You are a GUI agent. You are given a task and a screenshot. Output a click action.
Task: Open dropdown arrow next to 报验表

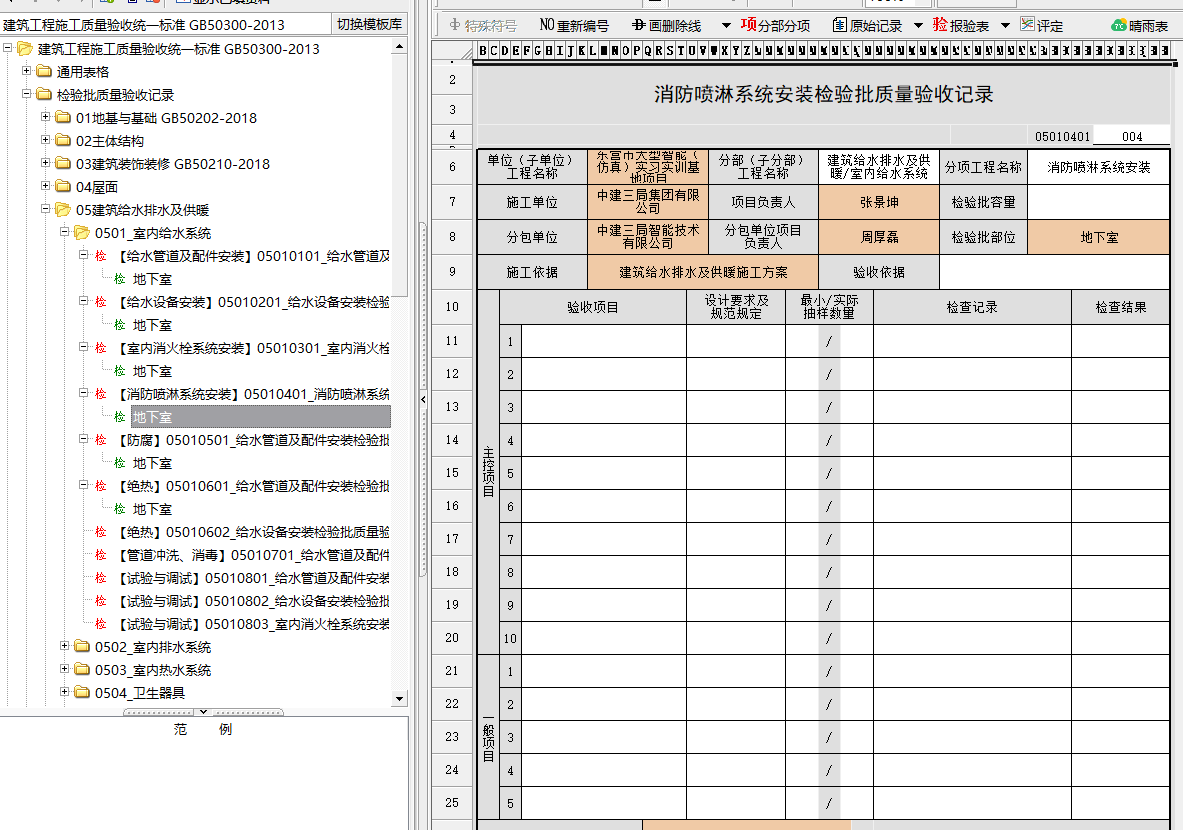click(x=1005, y=26)
